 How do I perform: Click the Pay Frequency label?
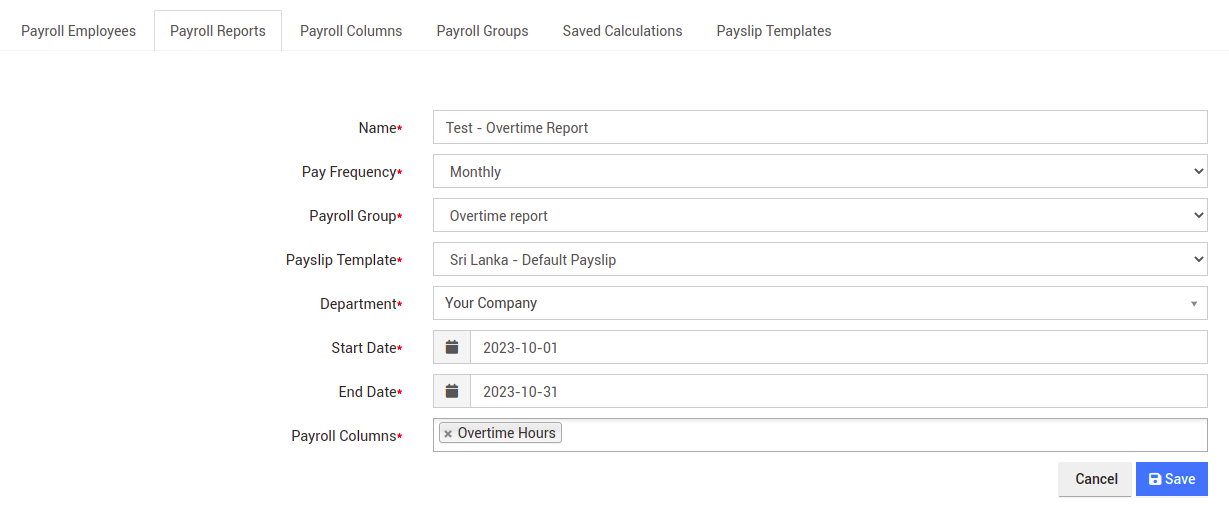point(352,172)
